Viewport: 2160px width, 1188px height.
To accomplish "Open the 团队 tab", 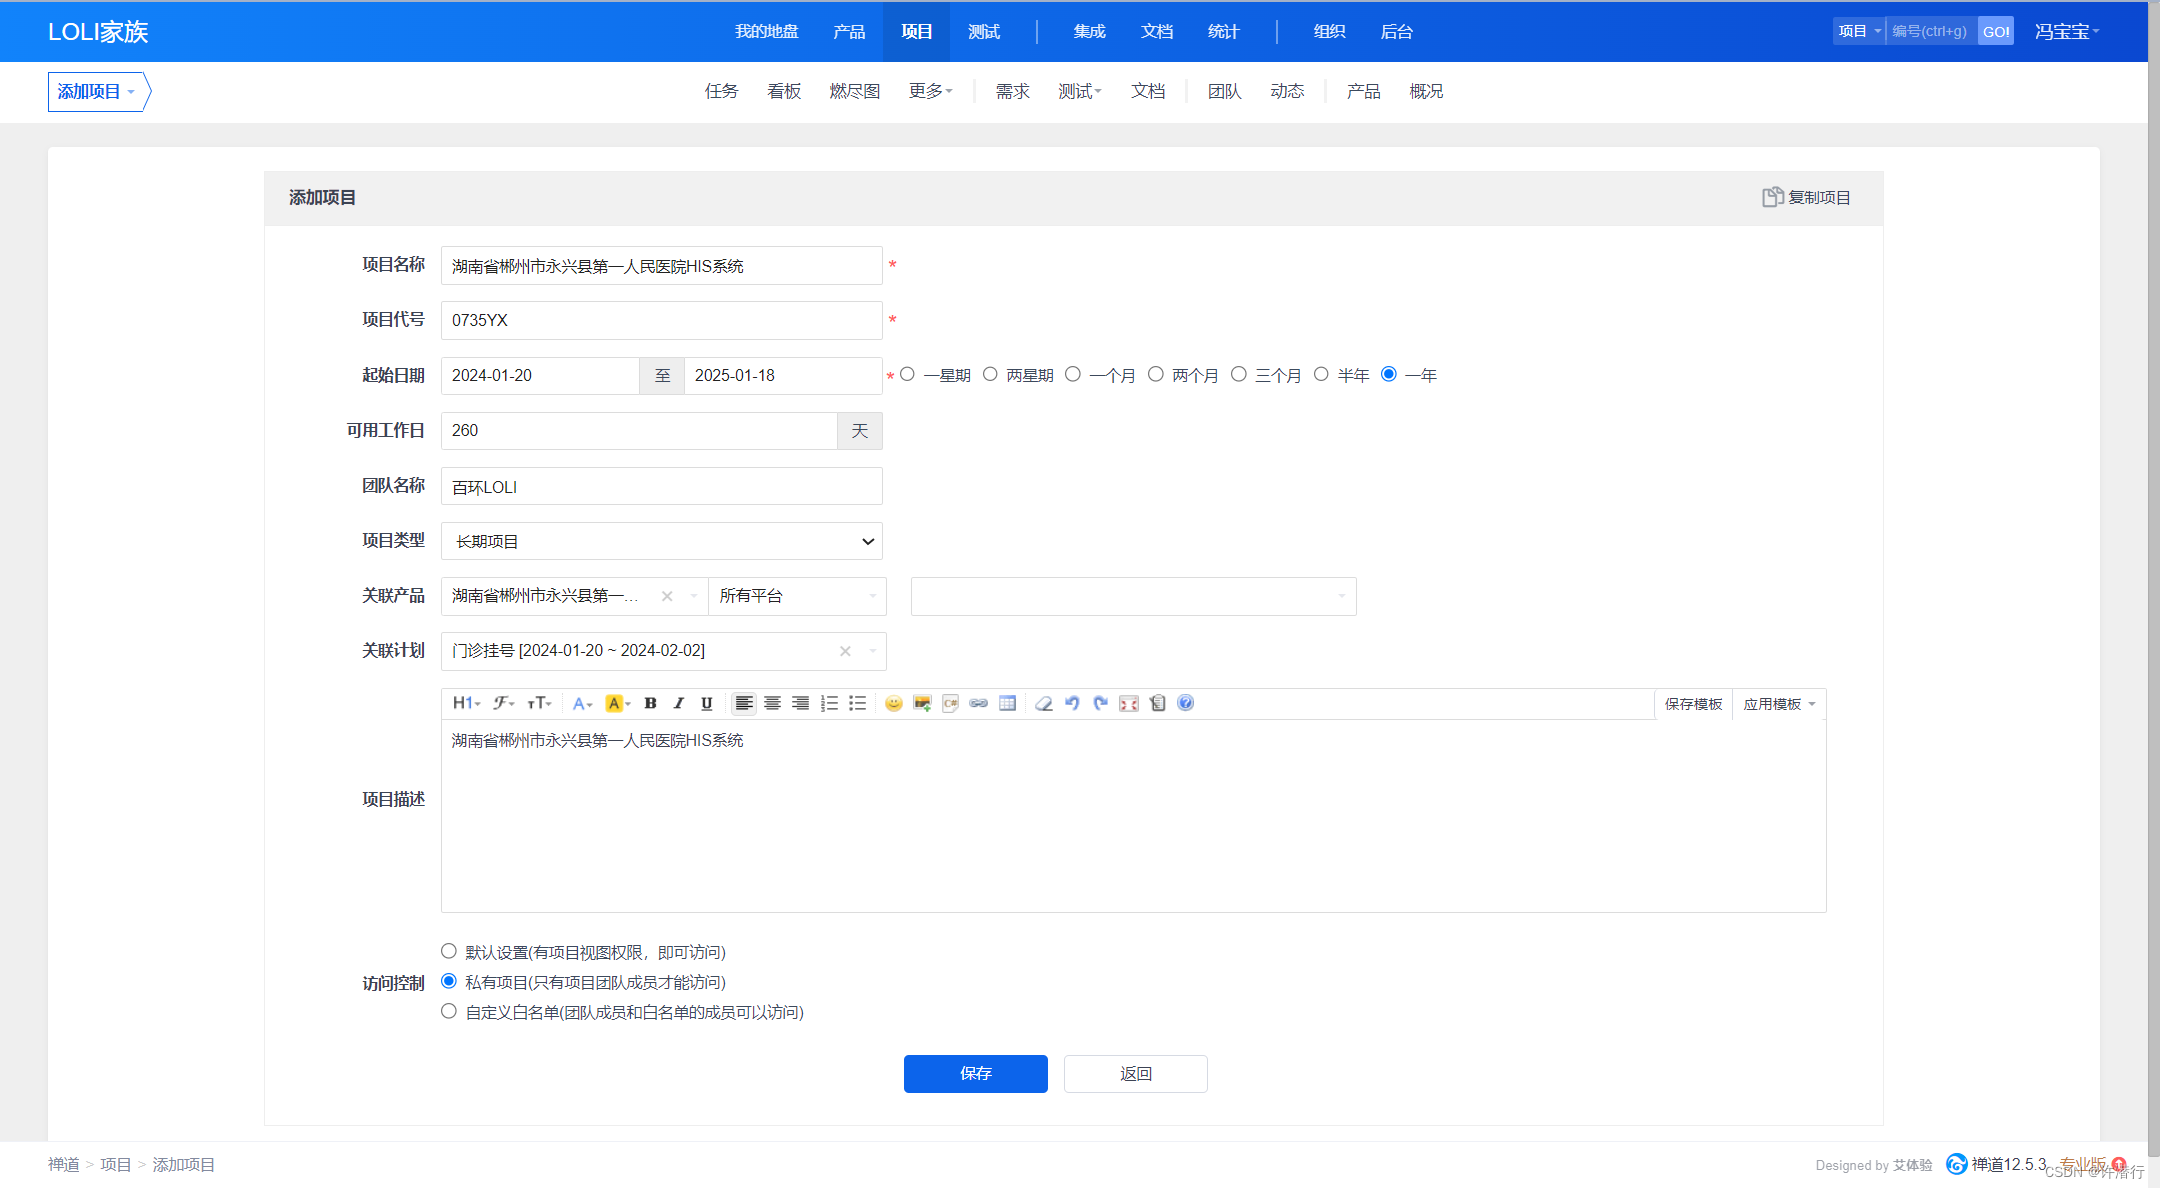I will [x=1224, y=91].
